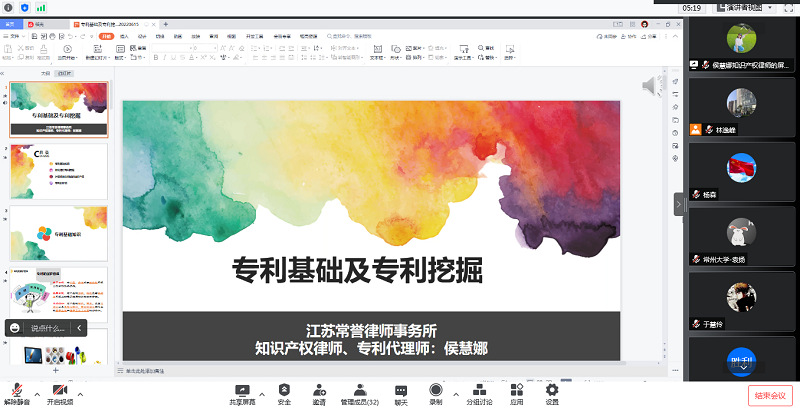This screenshot has height=408, width=800.
Task: Collapse the chat input bar arrow
Action: pos(79,328)
